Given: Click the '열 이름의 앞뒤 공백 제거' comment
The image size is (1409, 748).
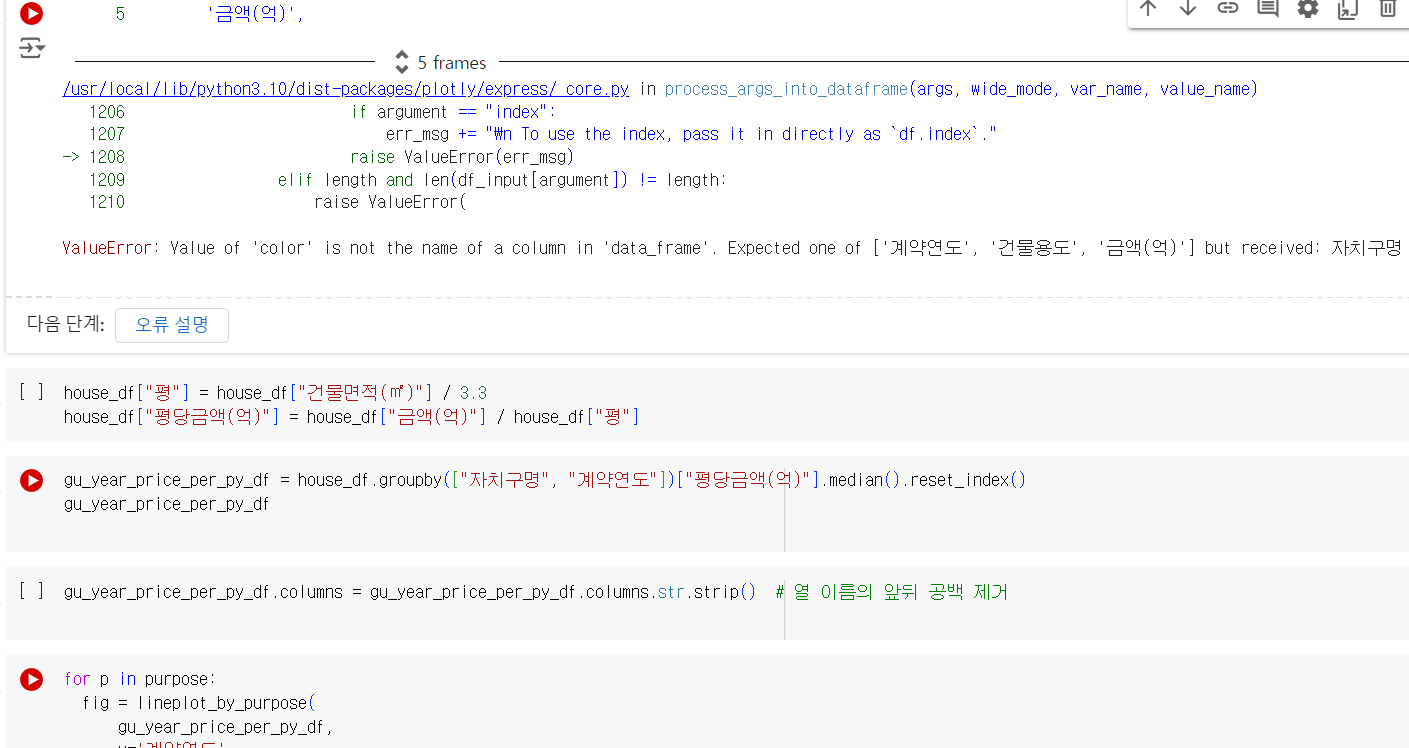Looking at the screenshot, I should [891, 592].
